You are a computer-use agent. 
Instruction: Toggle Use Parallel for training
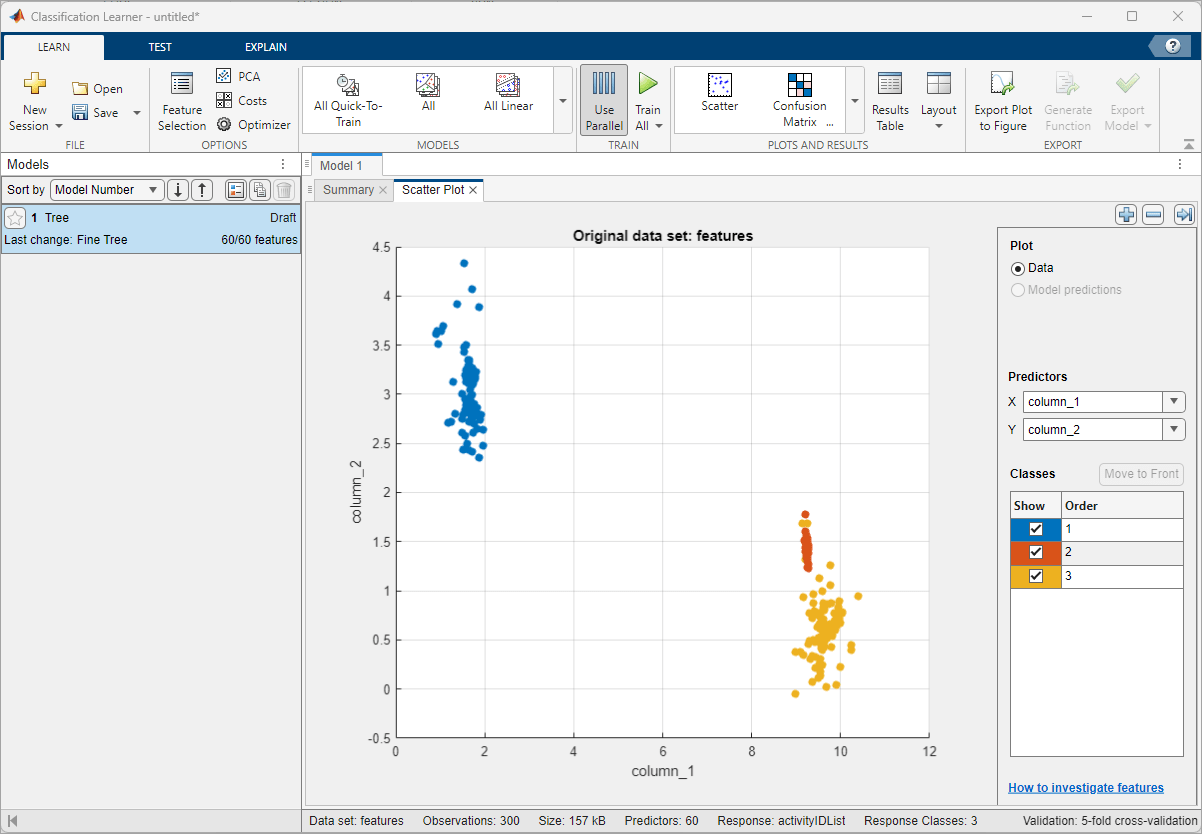pyautogui.click(x=604, y=99)
